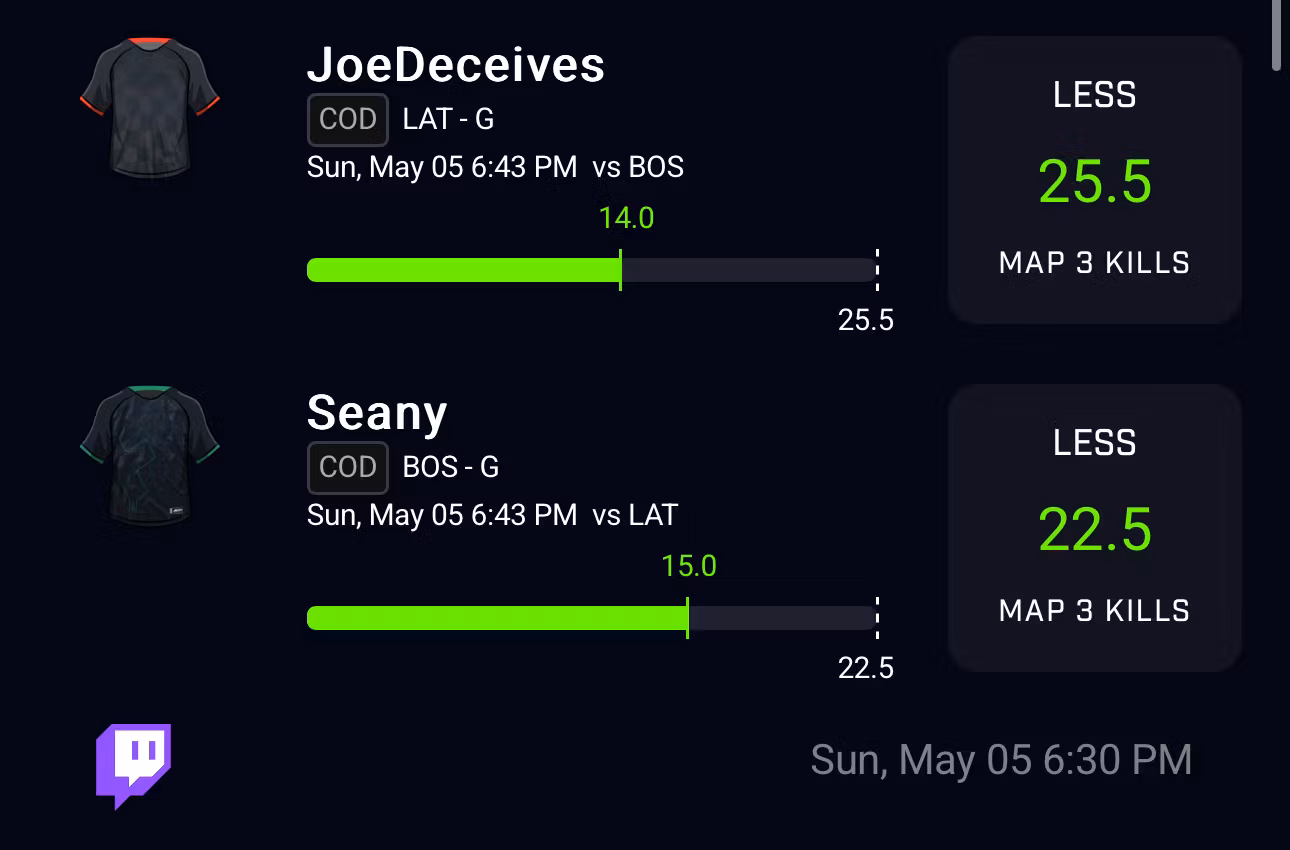Click the COD badge beside BOS - G
The height and width of the screenshot is (850, 1290).
point(347,467)
